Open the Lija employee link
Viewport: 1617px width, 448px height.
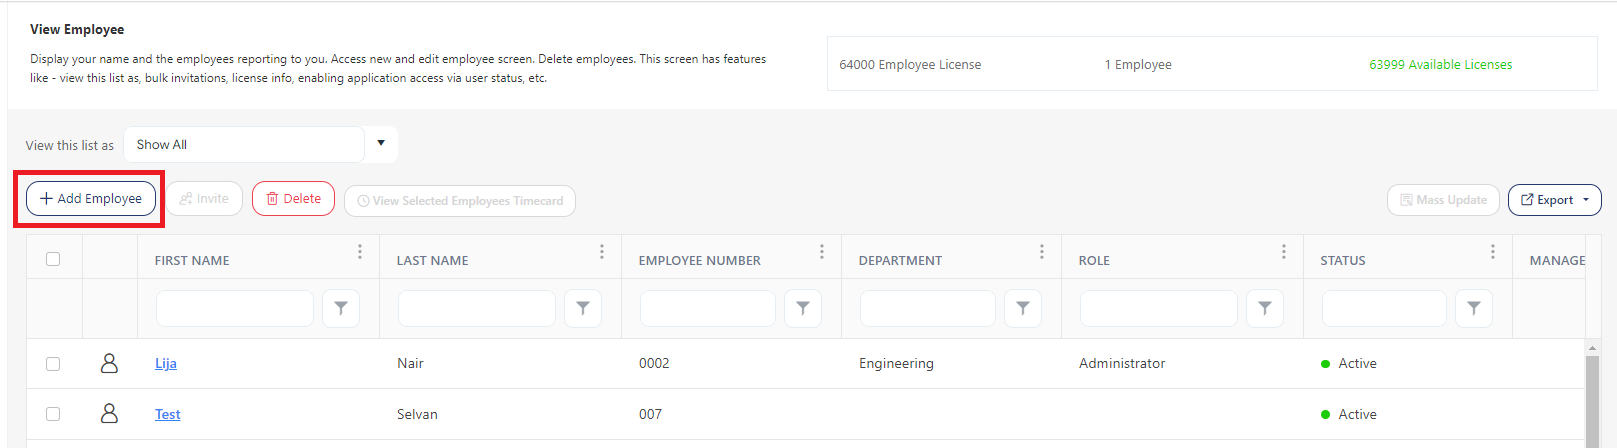(166, 363)
